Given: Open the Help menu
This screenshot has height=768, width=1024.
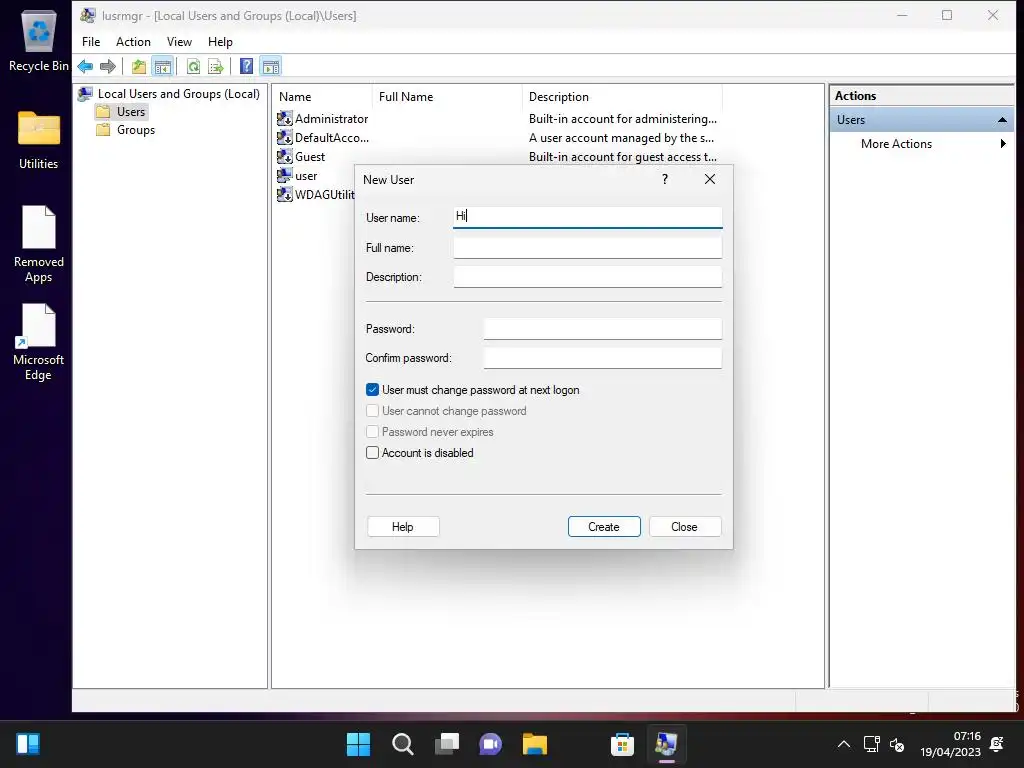Looking at the screenshot, I should [x=220, y=42].
